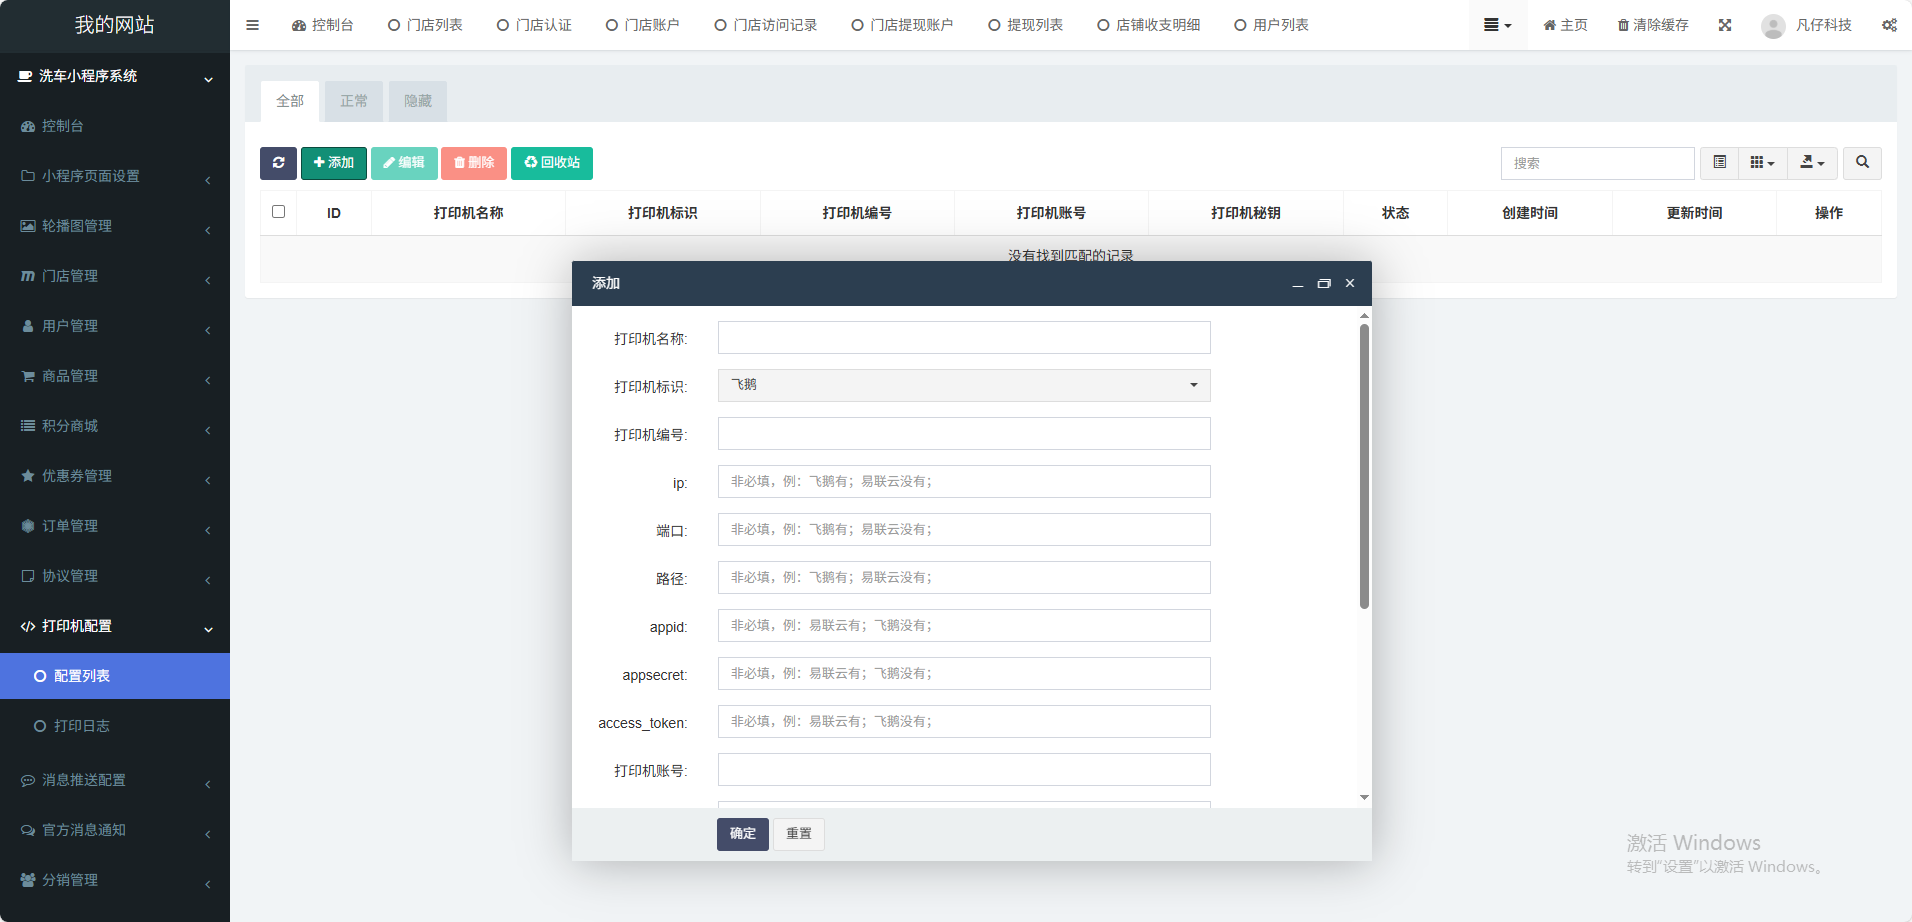Click the fullscreen expand icon in header
Viewport: 1912px width, 922px height.
click(1724, 25)
